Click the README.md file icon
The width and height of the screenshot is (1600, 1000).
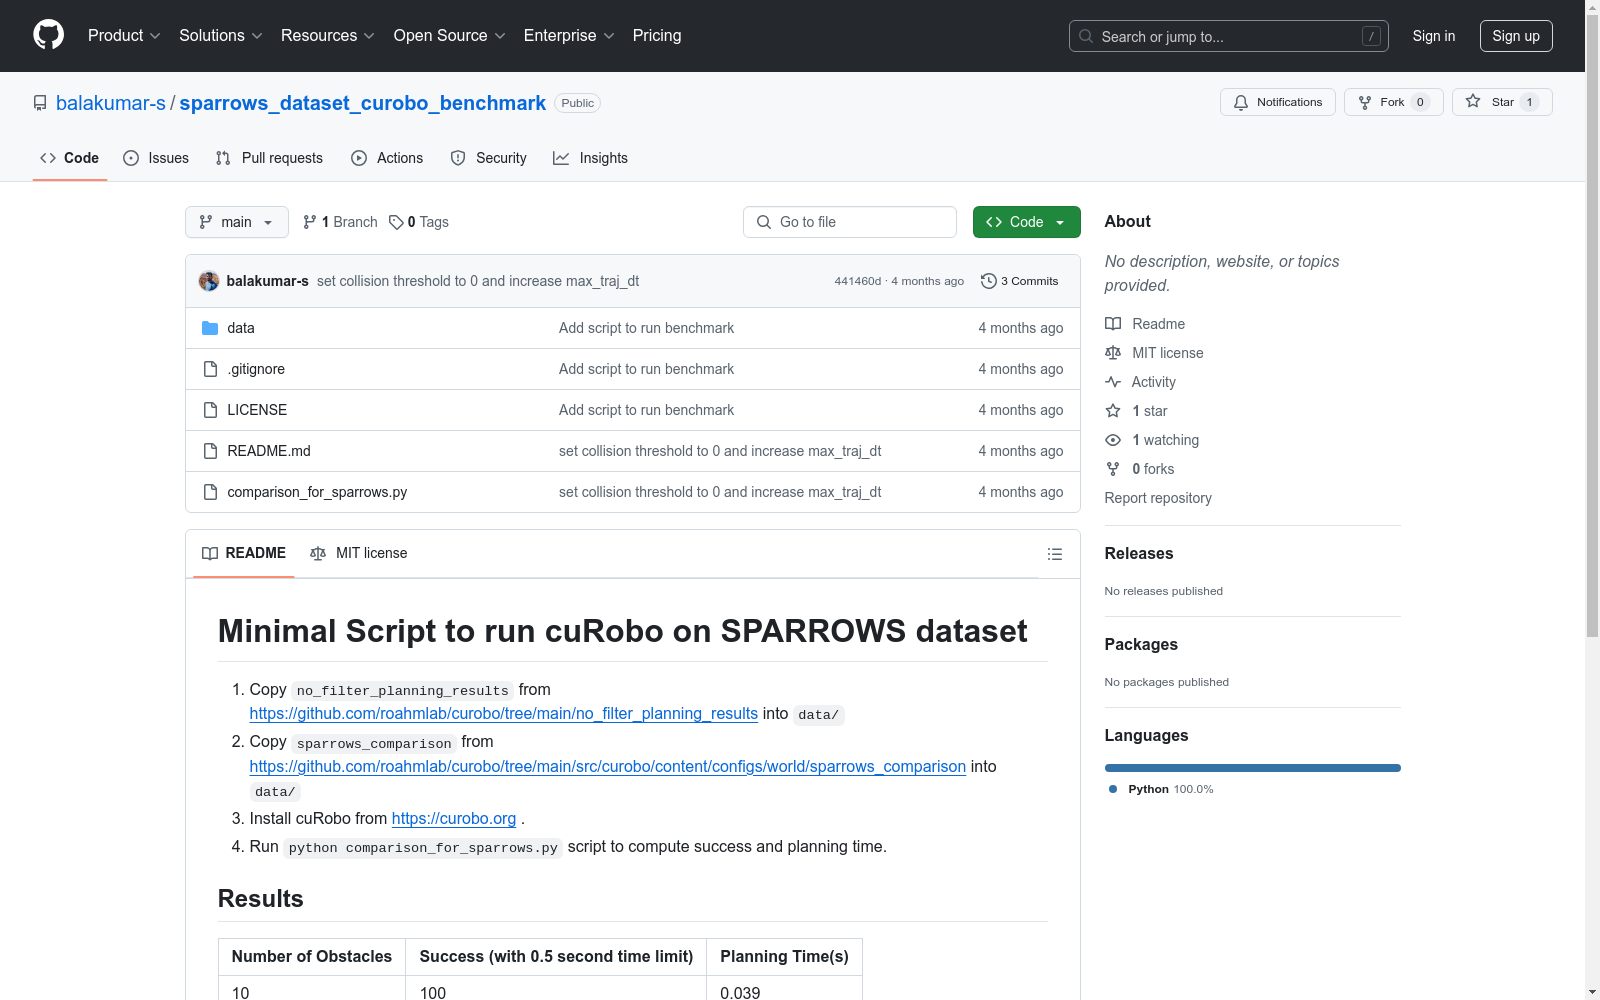pyautogui.click(x=210, y=451)
